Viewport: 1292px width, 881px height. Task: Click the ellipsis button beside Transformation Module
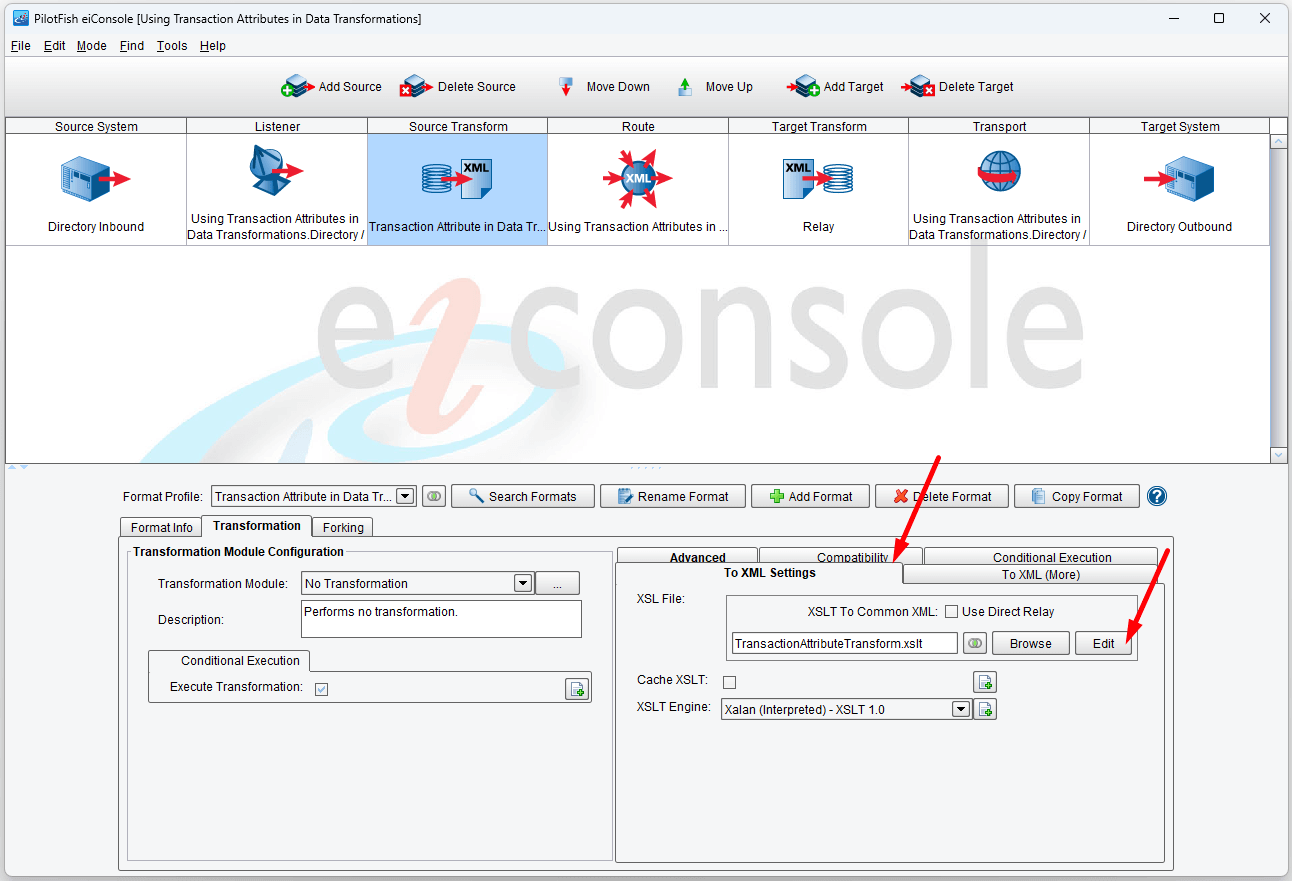(558, 583)
